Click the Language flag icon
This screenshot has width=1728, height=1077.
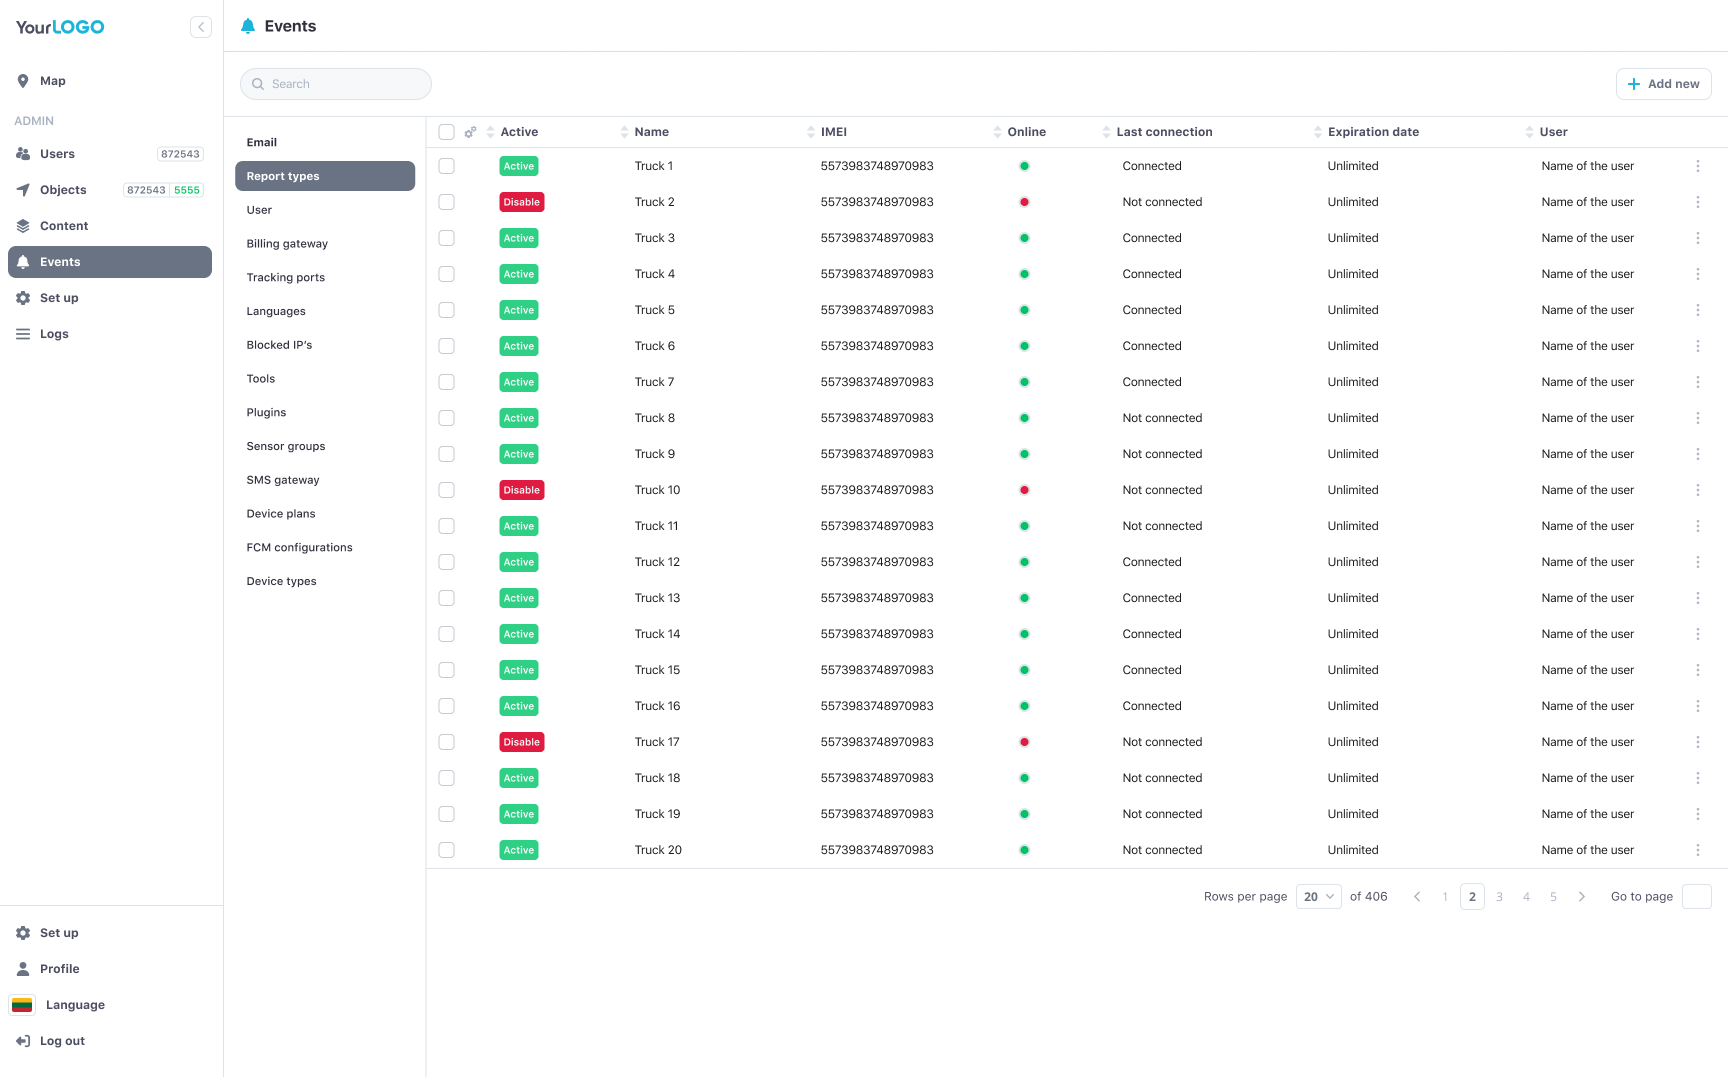tap(22, 1005)
